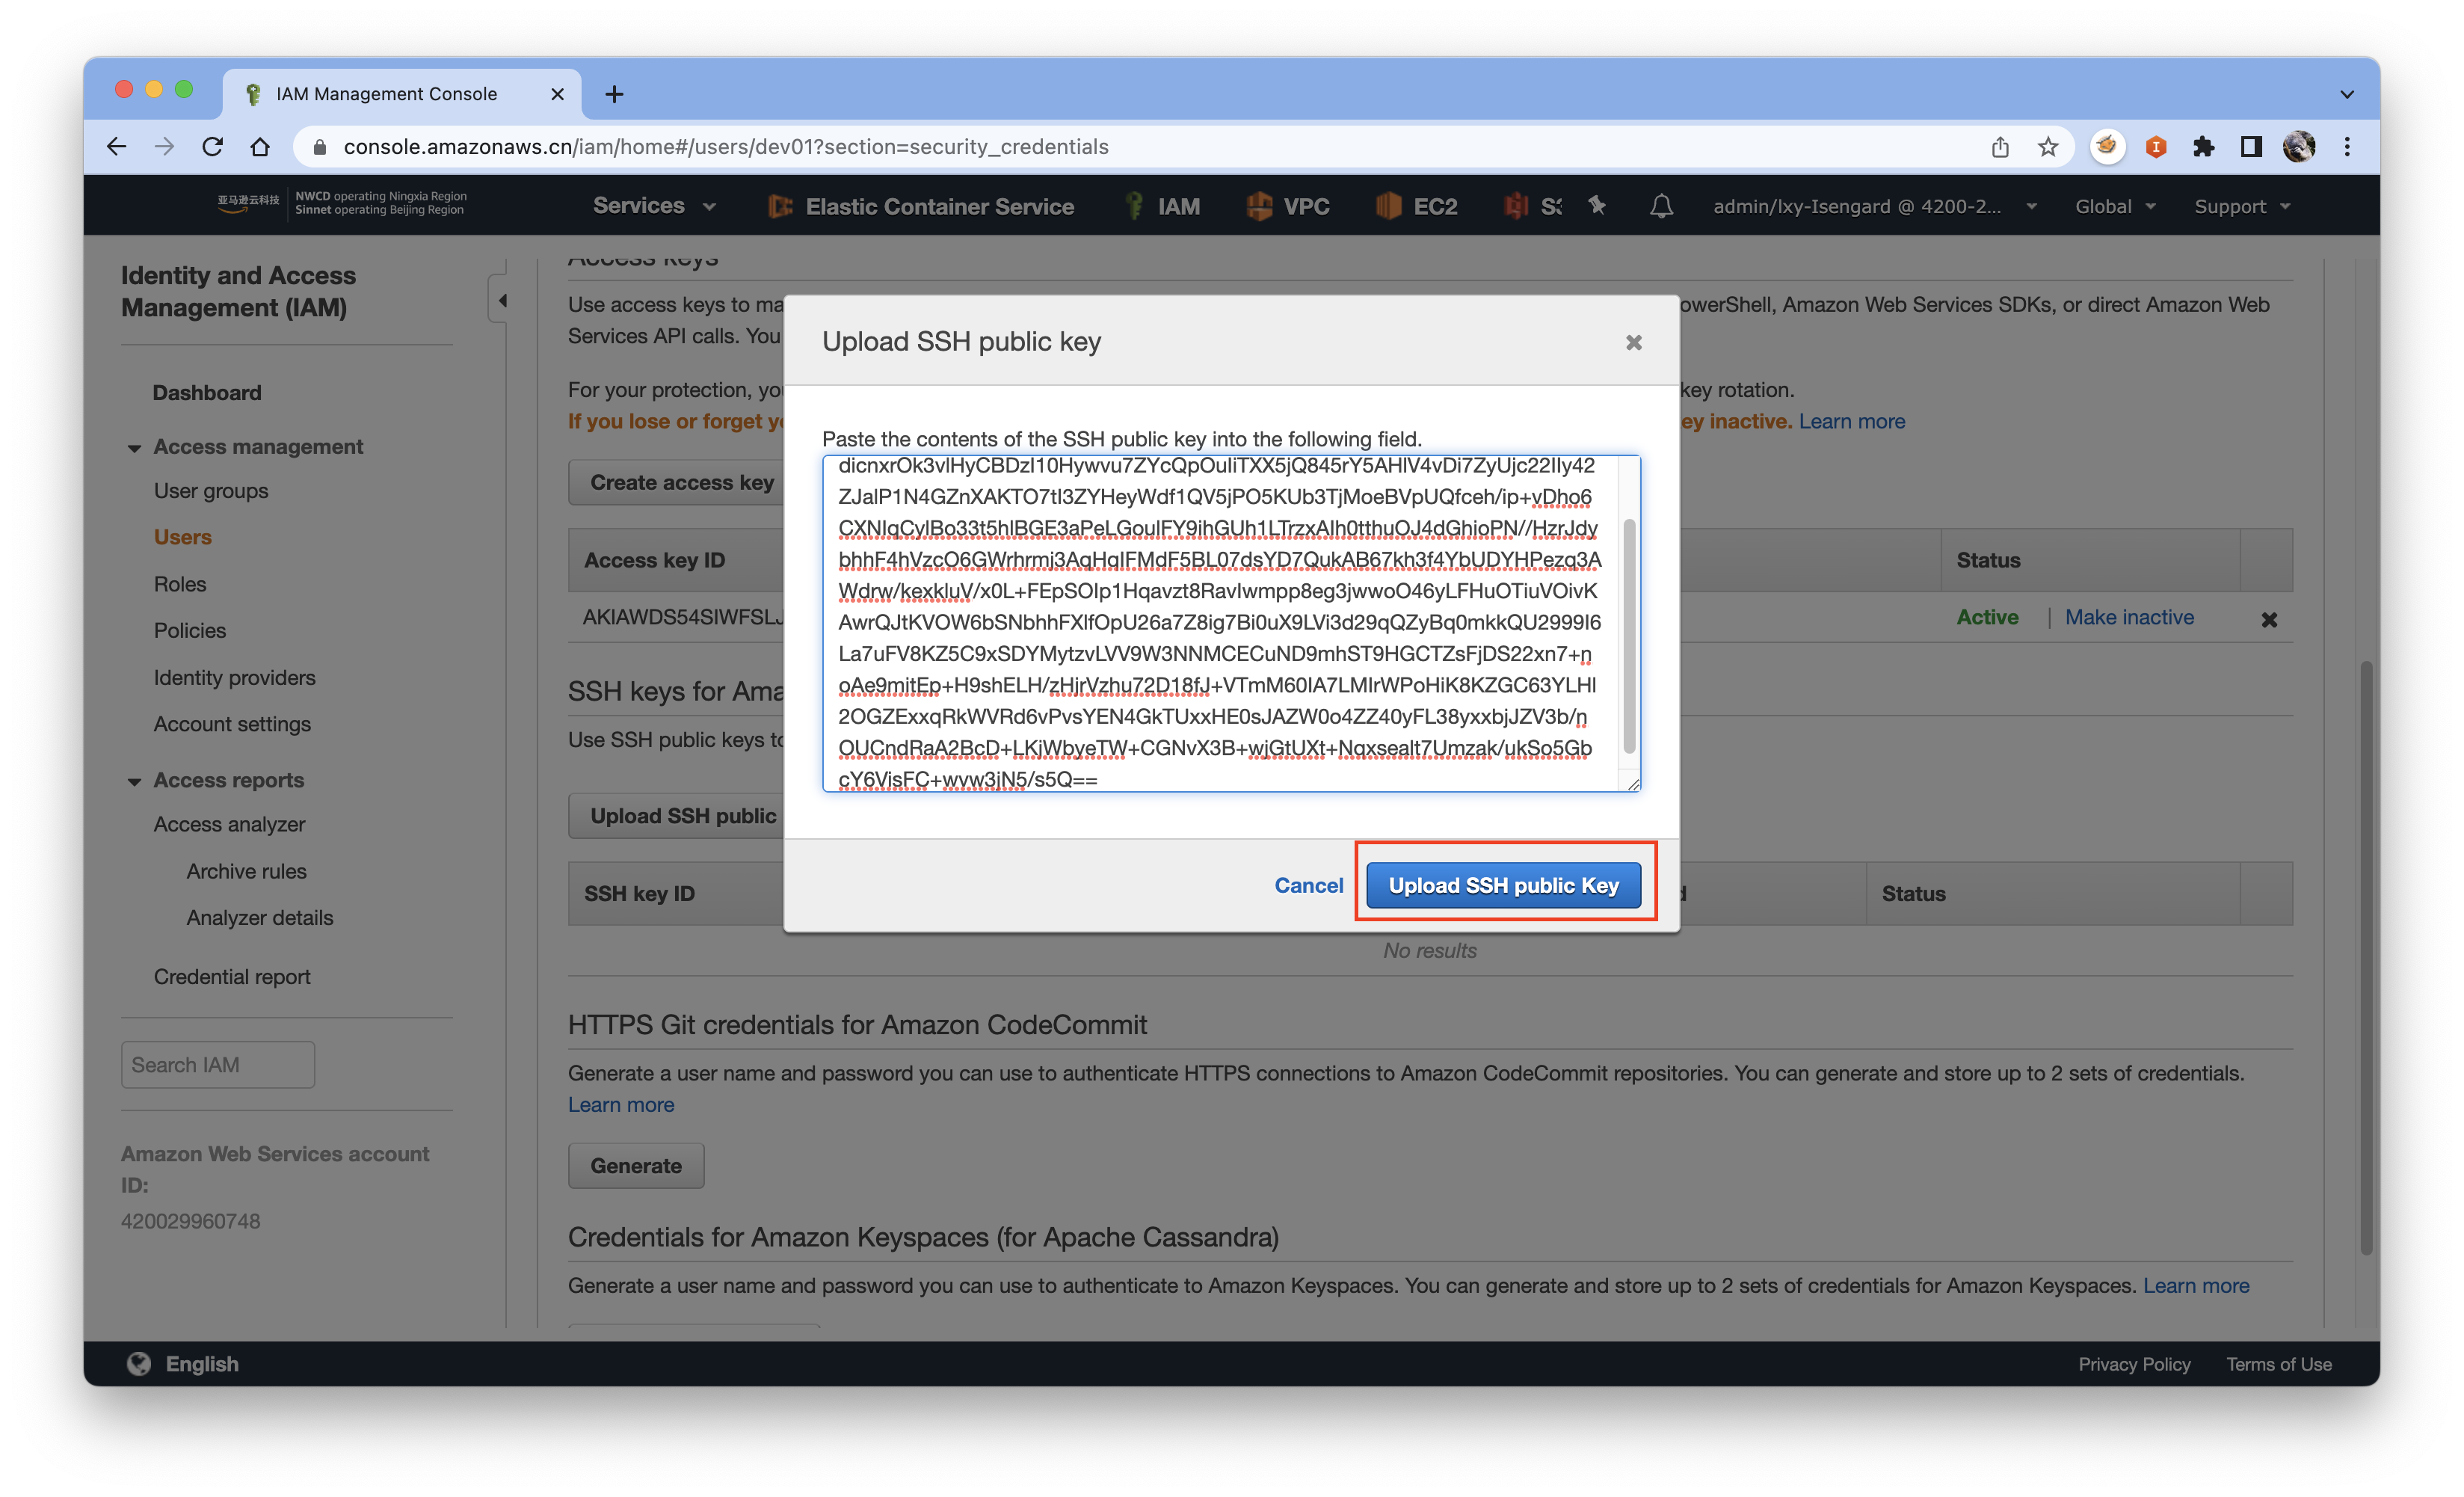Screen dimensions: 2464x1497
Task: Click Upload SSH public Key button
Action: [x=1504, y=885]
